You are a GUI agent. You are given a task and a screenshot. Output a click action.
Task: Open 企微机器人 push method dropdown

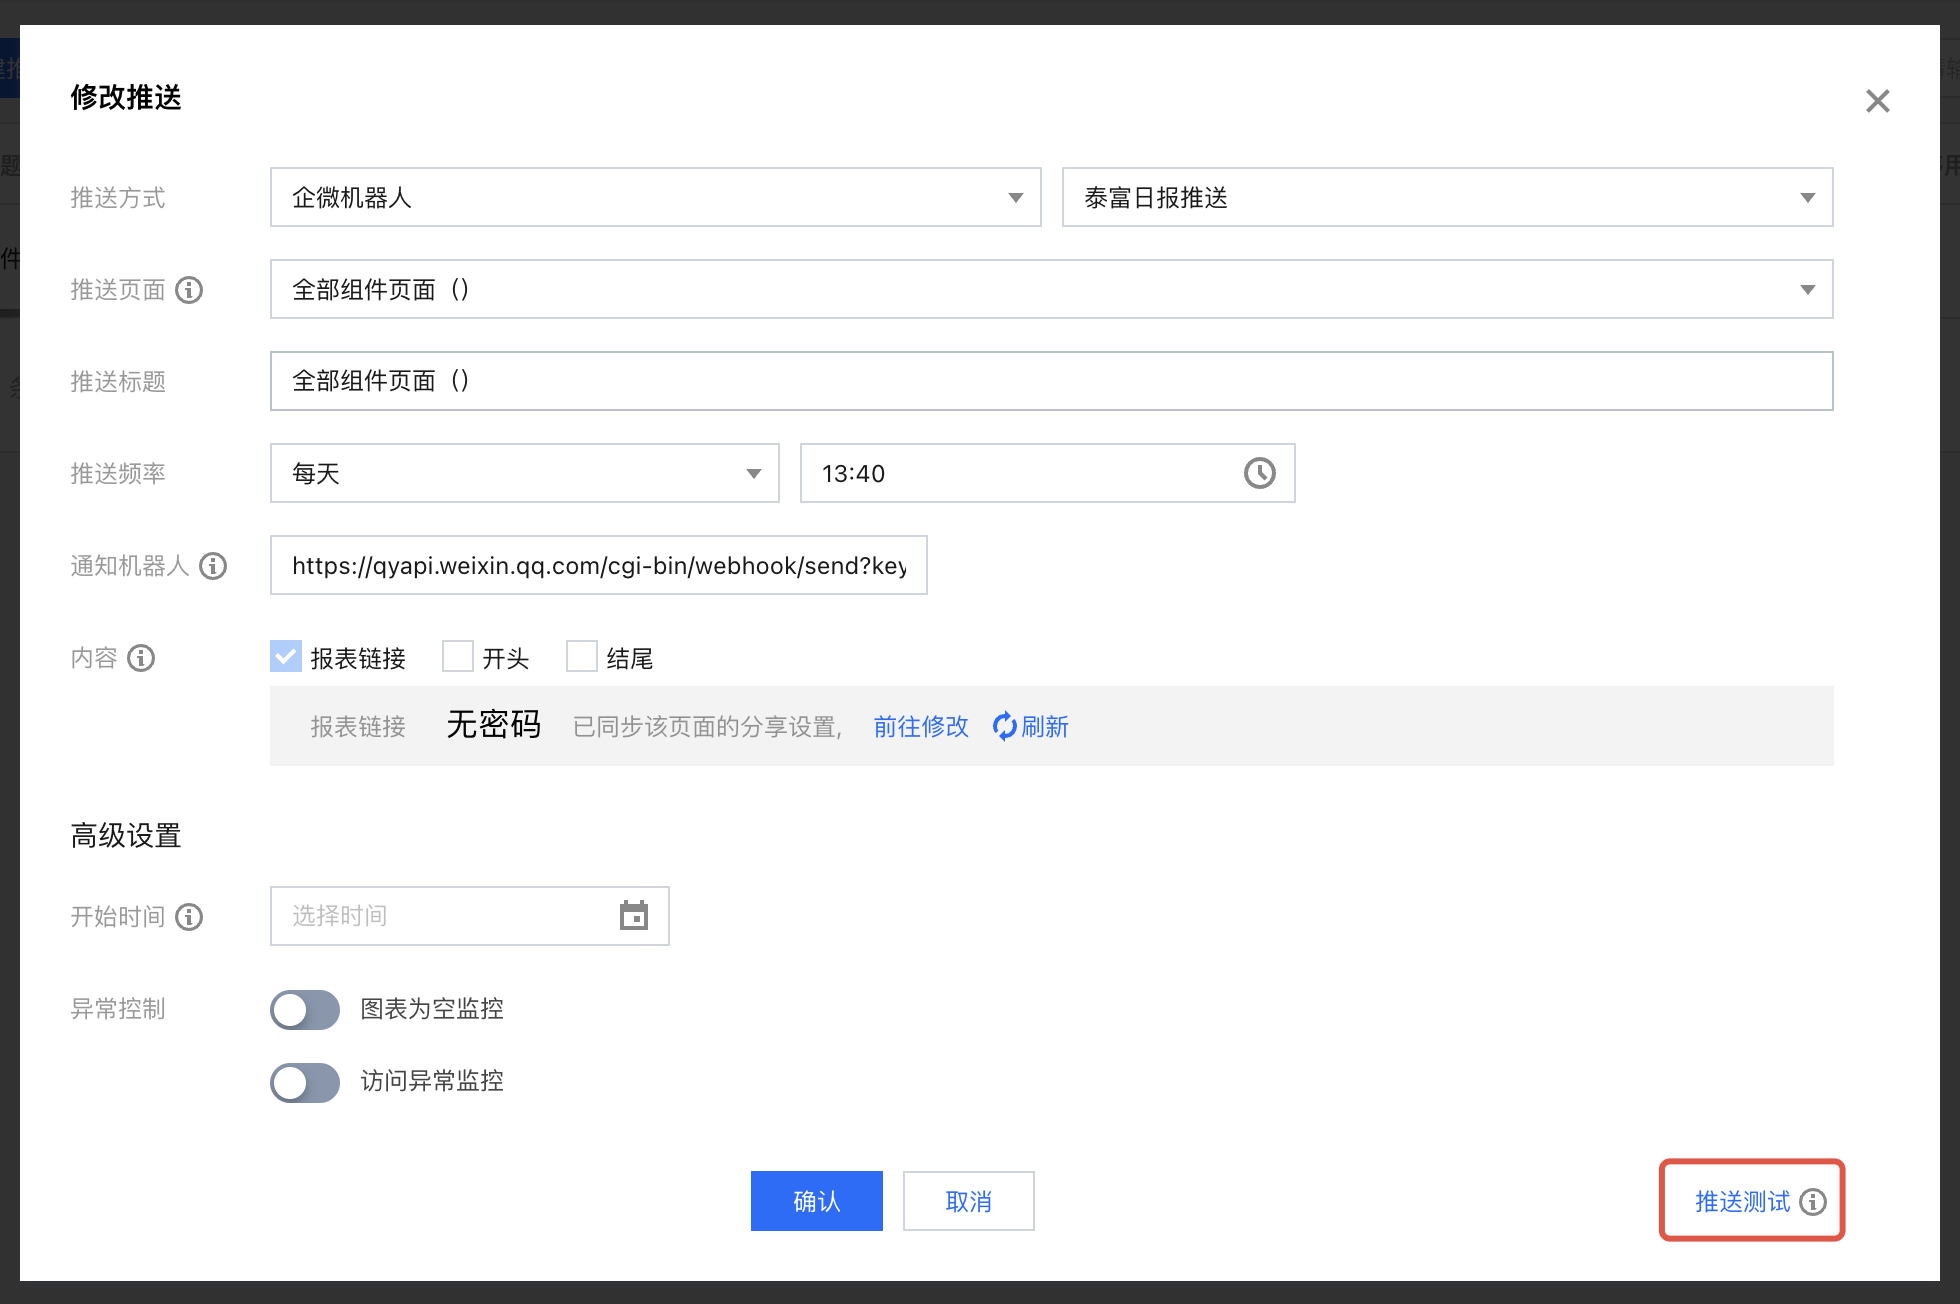coord(655,198)
